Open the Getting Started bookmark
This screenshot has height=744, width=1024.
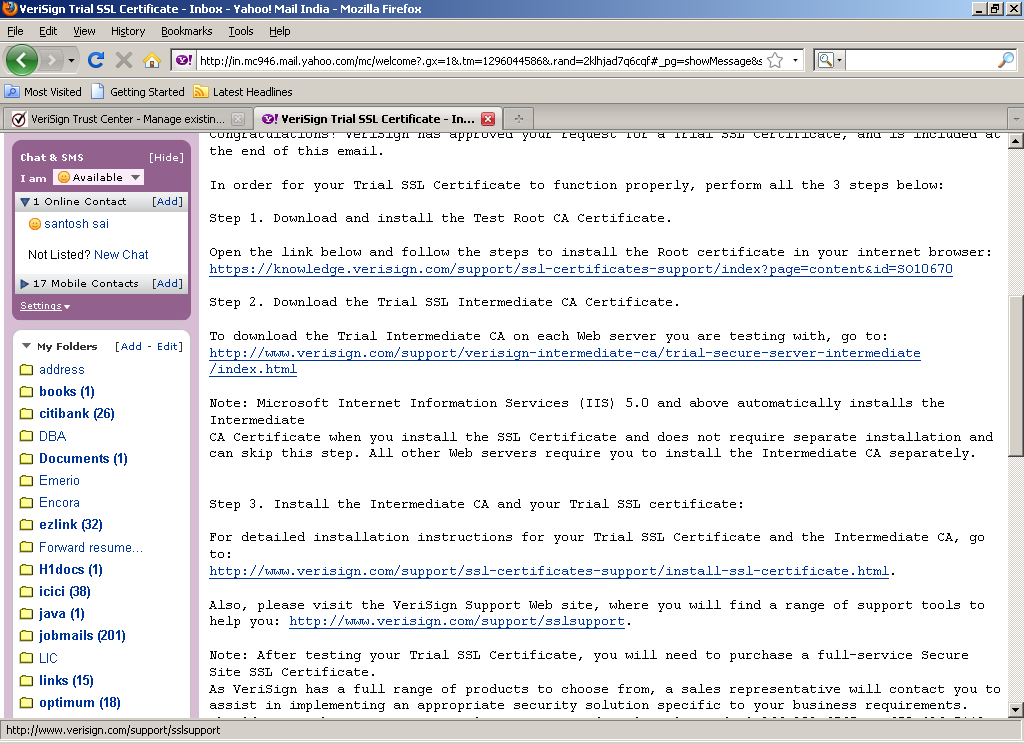pos(138,91)
